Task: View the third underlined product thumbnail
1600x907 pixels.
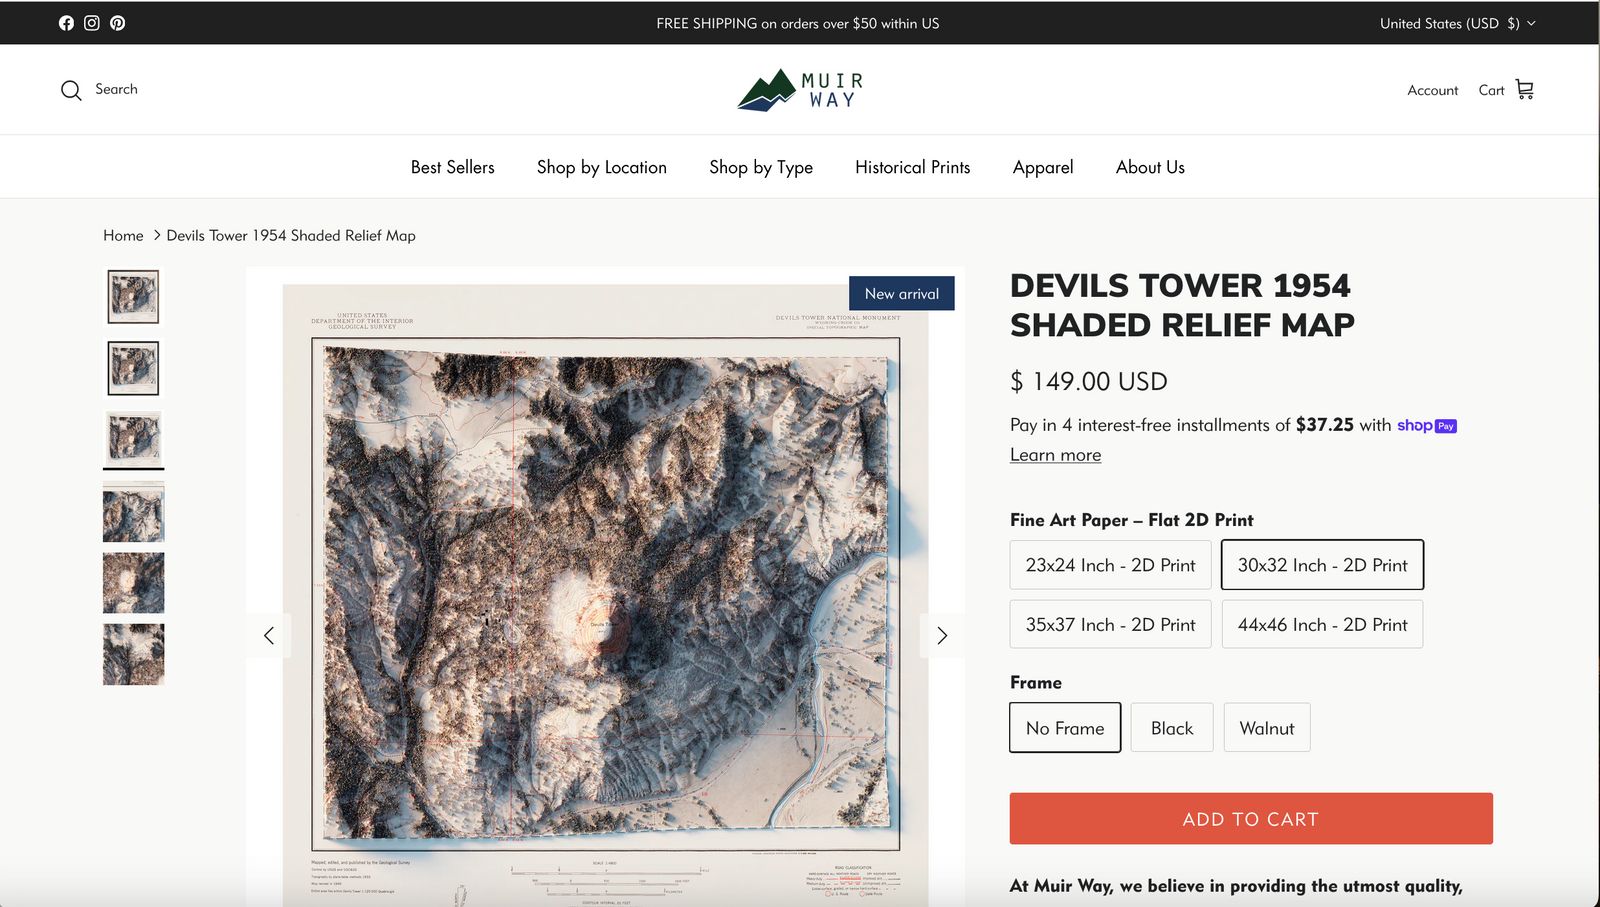Action: click(133, 439)
